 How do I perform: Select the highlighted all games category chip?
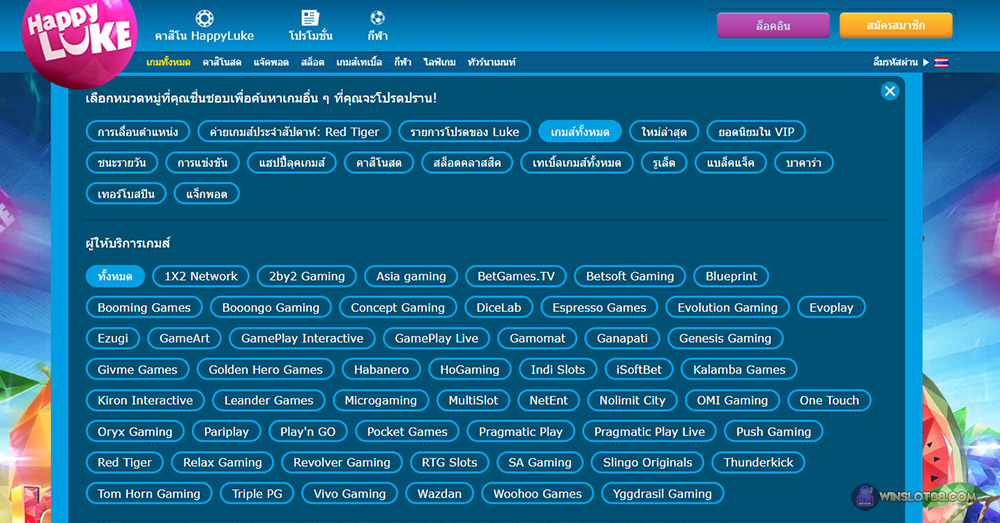coord(580,131)
